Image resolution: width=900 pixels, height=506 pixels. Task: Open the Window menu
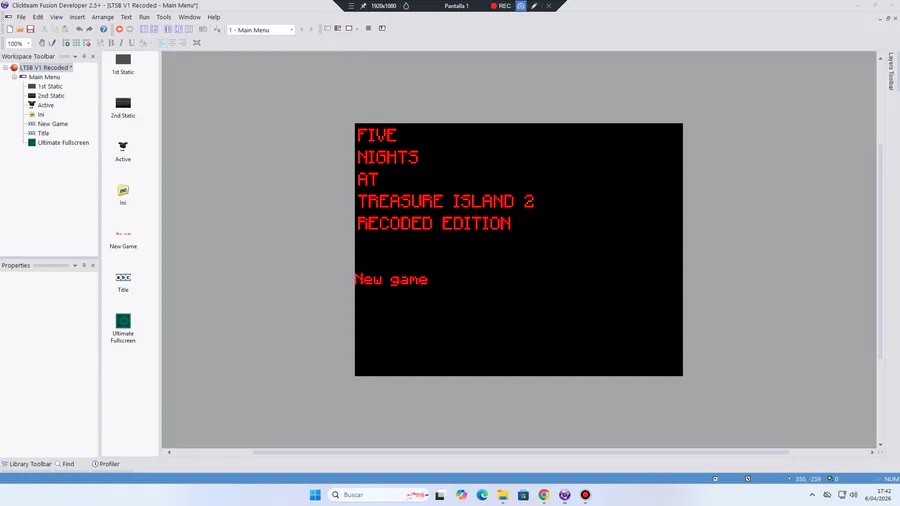(189, 17)
